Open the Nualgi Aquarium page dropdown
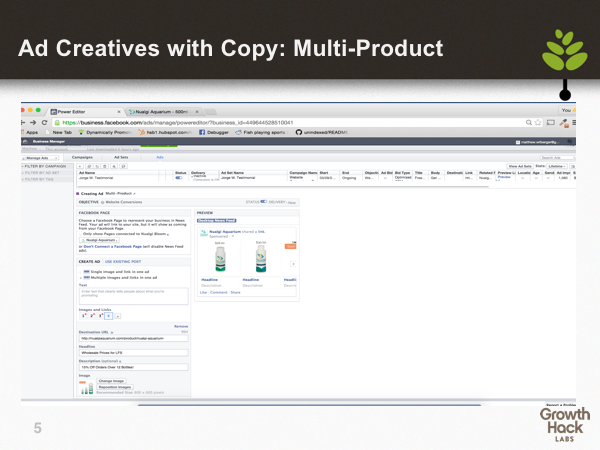This screenshot has width=600, height=450. click(99, 240)
